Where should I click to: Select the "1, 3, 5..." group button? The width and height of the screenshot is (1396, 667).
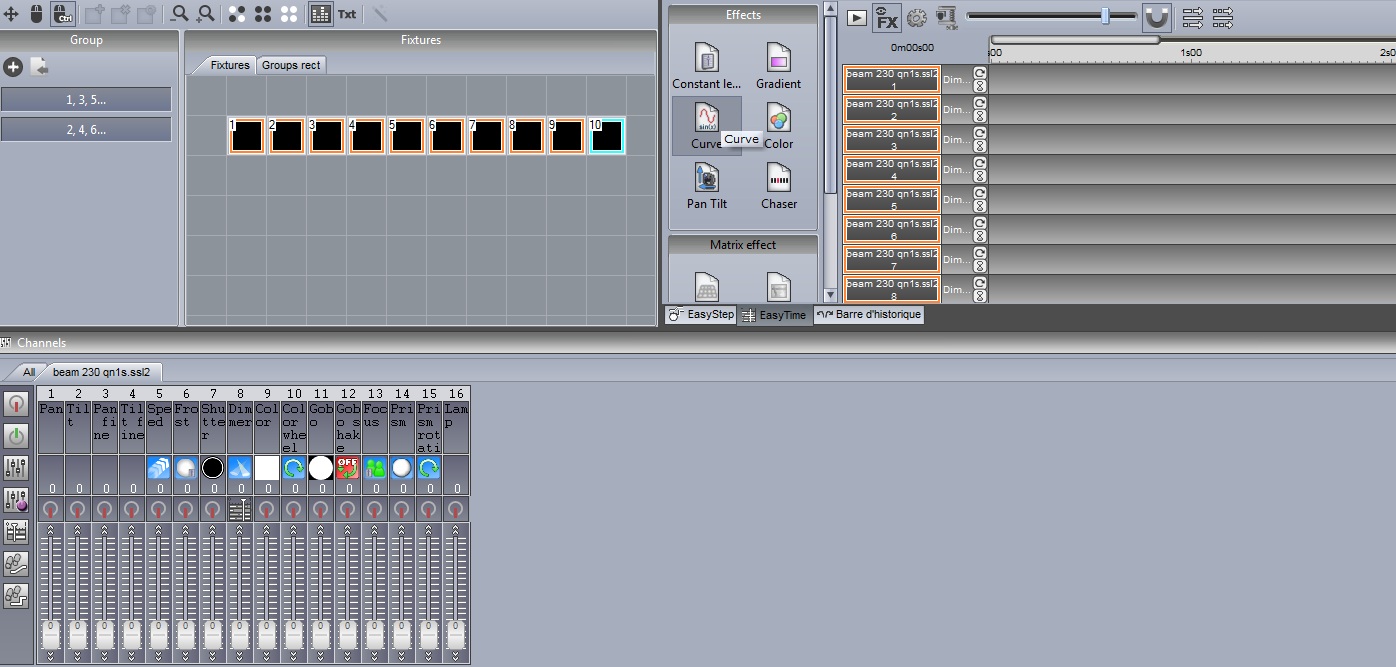[x=86, y=100]
